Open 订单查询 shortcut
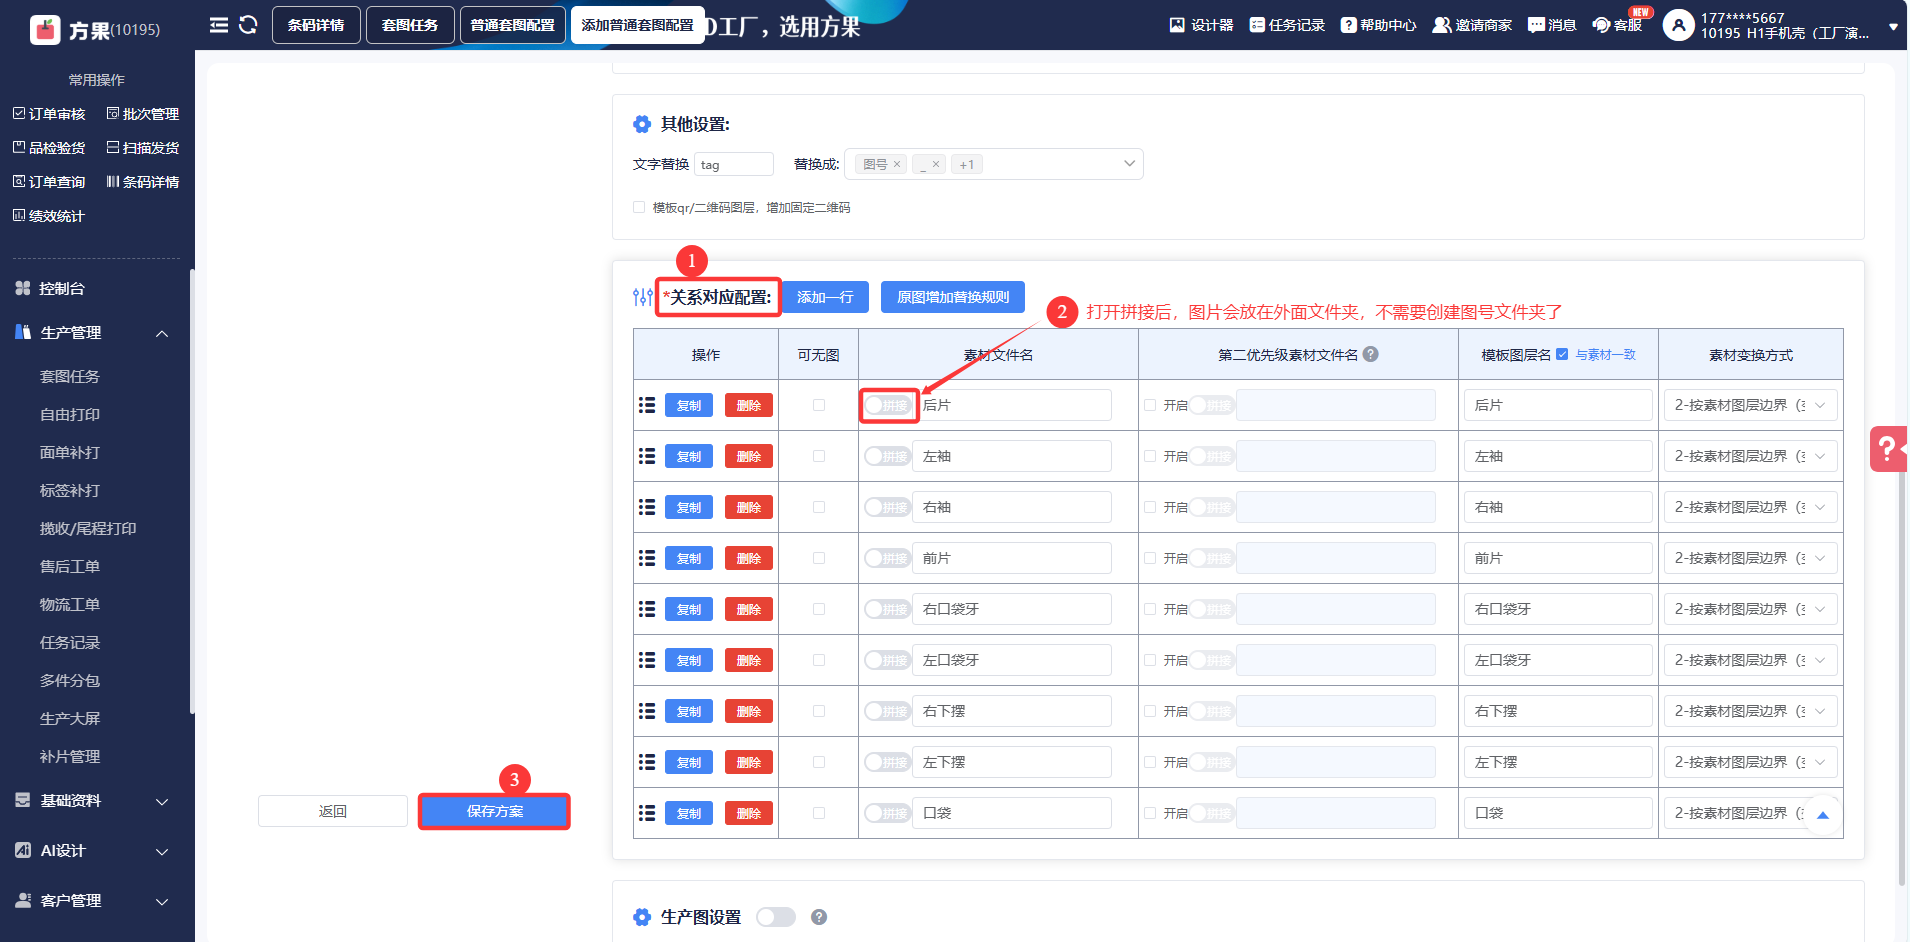 point(49,182)
